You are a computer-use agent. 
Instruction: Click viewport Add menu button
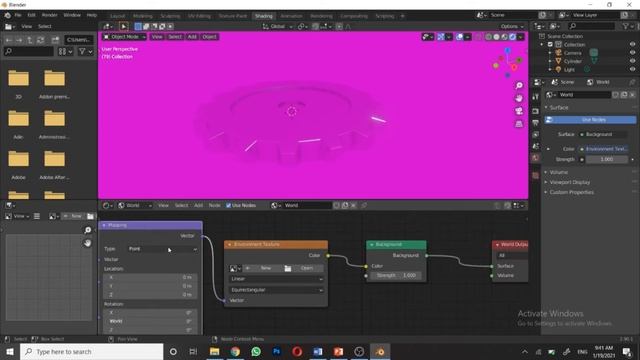pyautogui.click(x=192, y=37)
